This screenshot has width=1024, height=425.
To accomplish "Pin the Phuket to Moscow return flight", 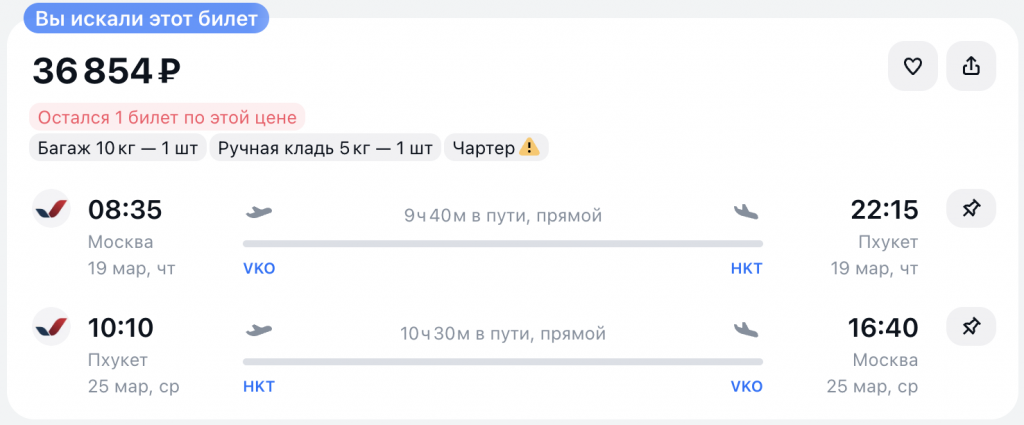I will 970,326.
